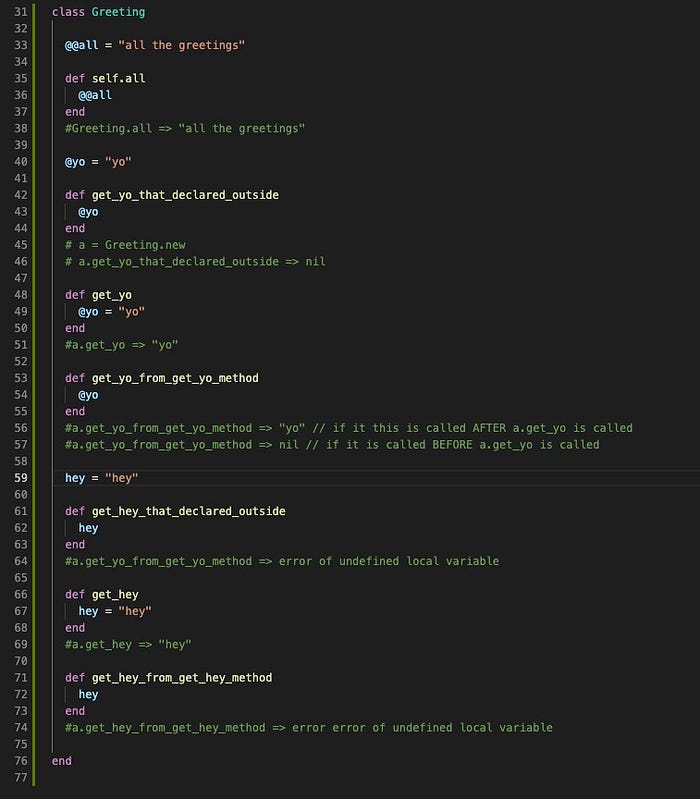Click the hey variable on line 59
The width and height of the screenshot is (700, 799).
click(75, 478)
